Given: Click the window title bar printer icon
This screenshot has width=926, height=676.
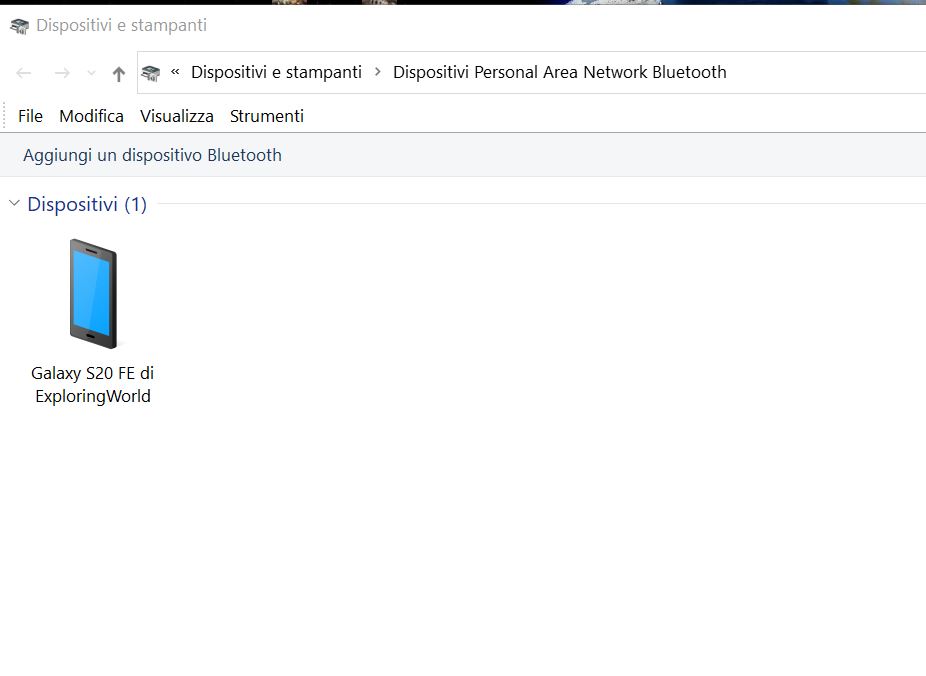Looking at the screenshot, I should click(x=19, y=26).
